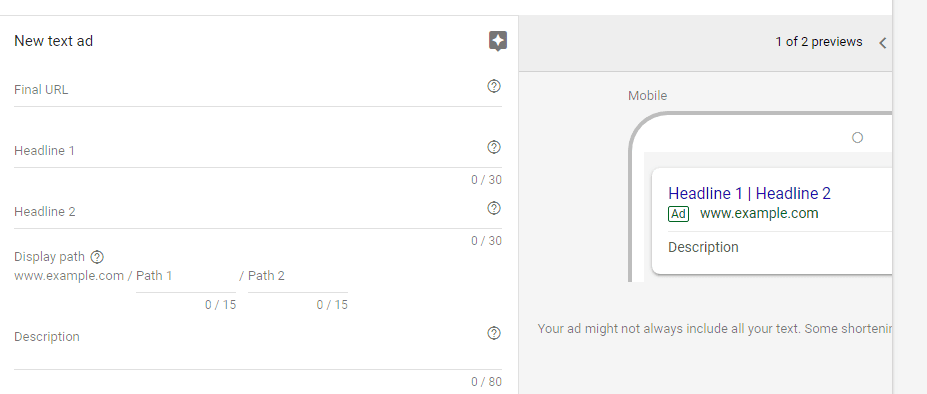Click the New text ad heading
This screenshot has width=927, height=394.
click(x=53, y=41)
